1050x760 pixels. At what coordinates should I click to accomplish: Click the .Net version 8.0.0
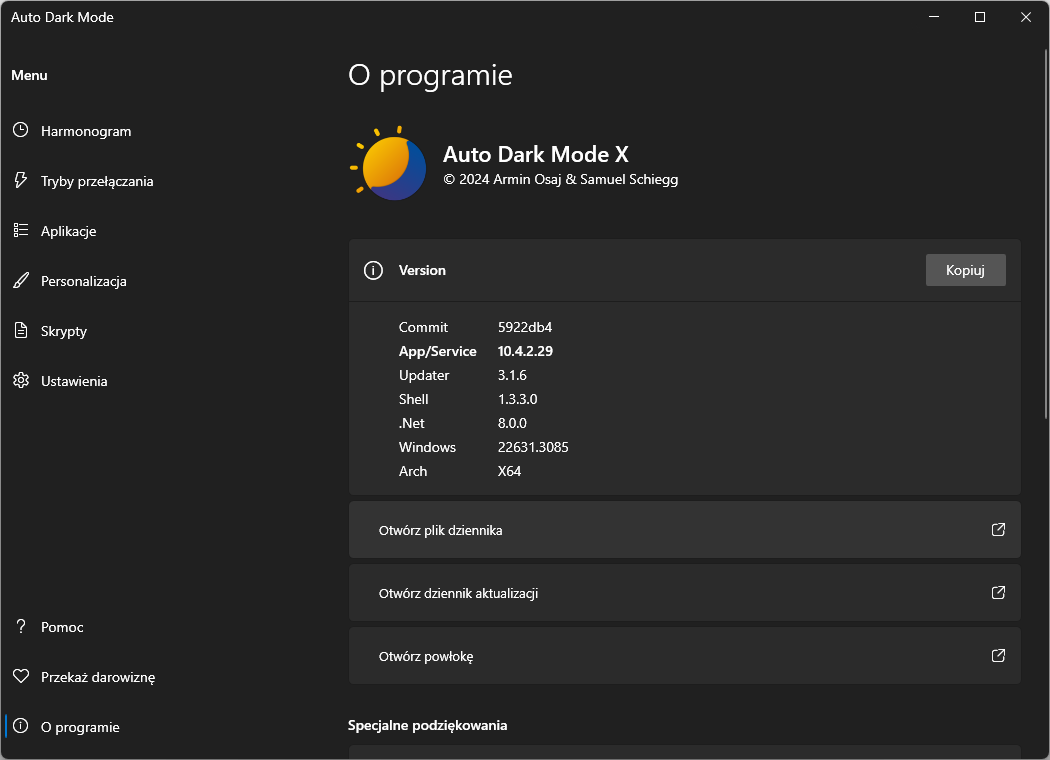point(512,424)
